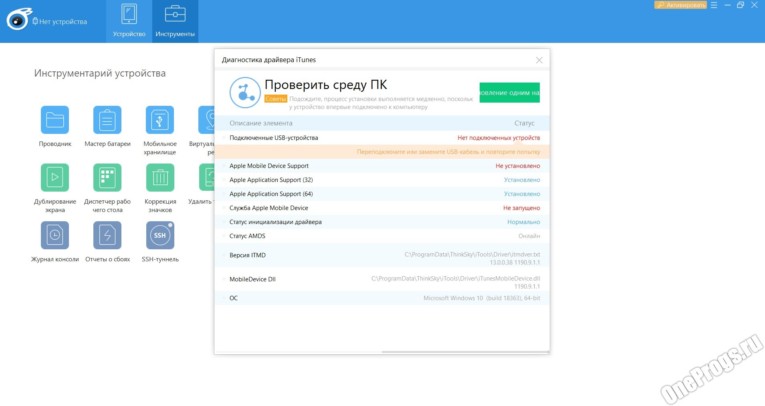
Task: Select the MobileDevice Dll row
Action: coord(382,280)
